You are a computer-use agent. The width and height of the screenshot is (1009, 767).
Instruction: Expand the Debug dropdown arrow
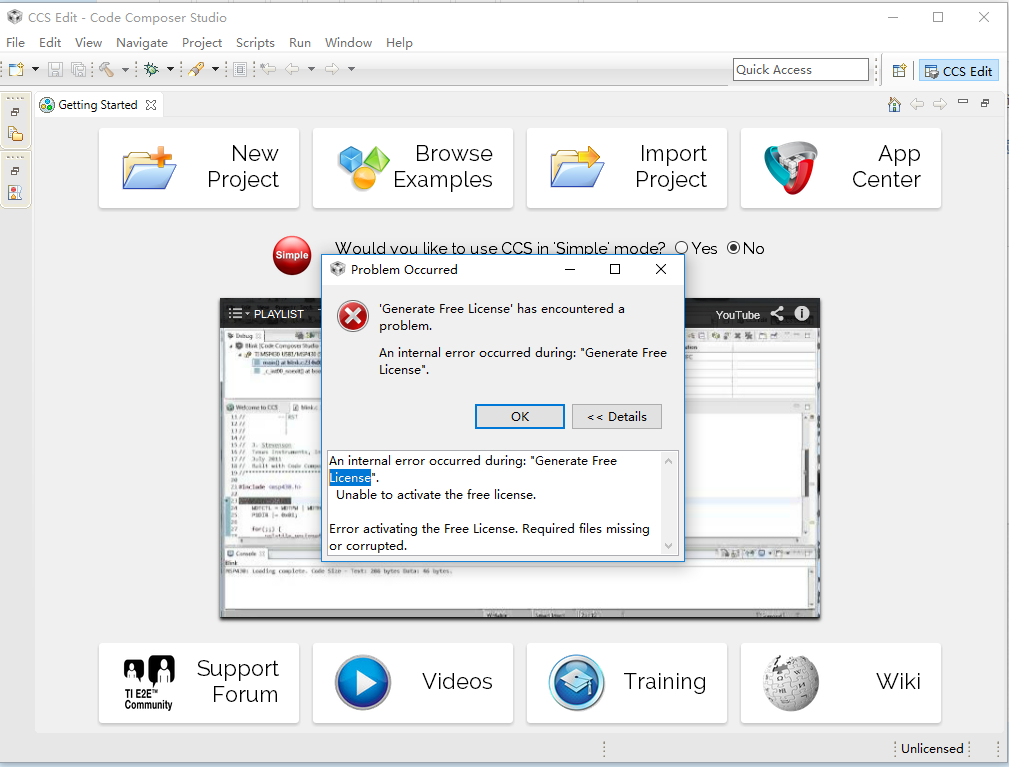point(171,69)
